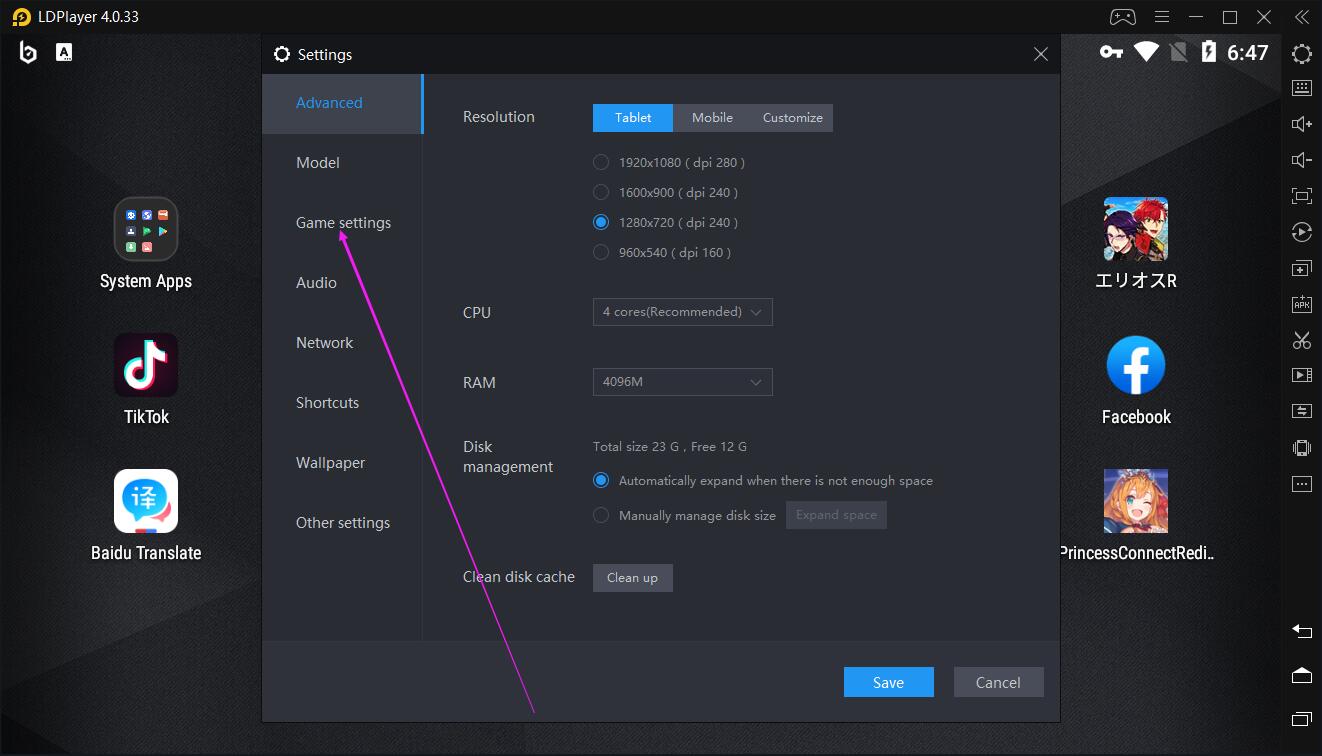Switch to Mobile resolution tab
The width and height of the screenshot is (1322, 756).
[x=712, y=118]
